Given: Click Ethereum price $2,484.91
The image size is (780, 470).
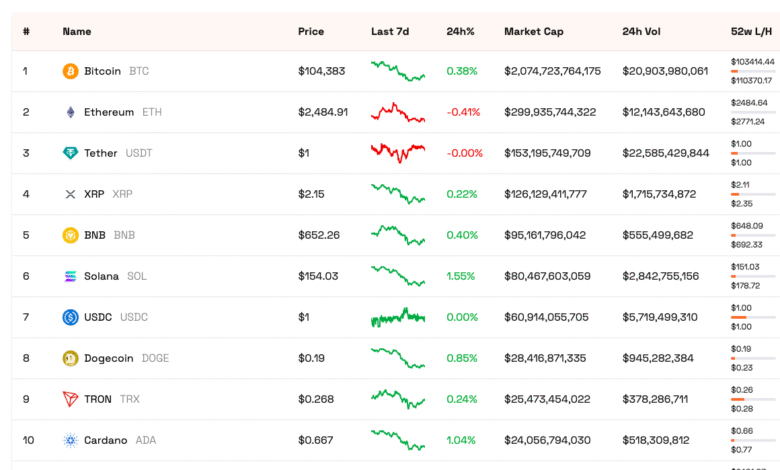Looking at the screenshot, I should point(323,112).
